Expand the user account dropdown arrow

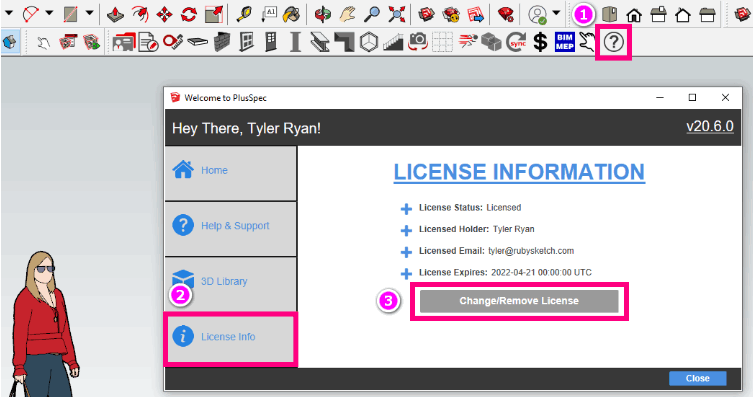tap(556, 13)
